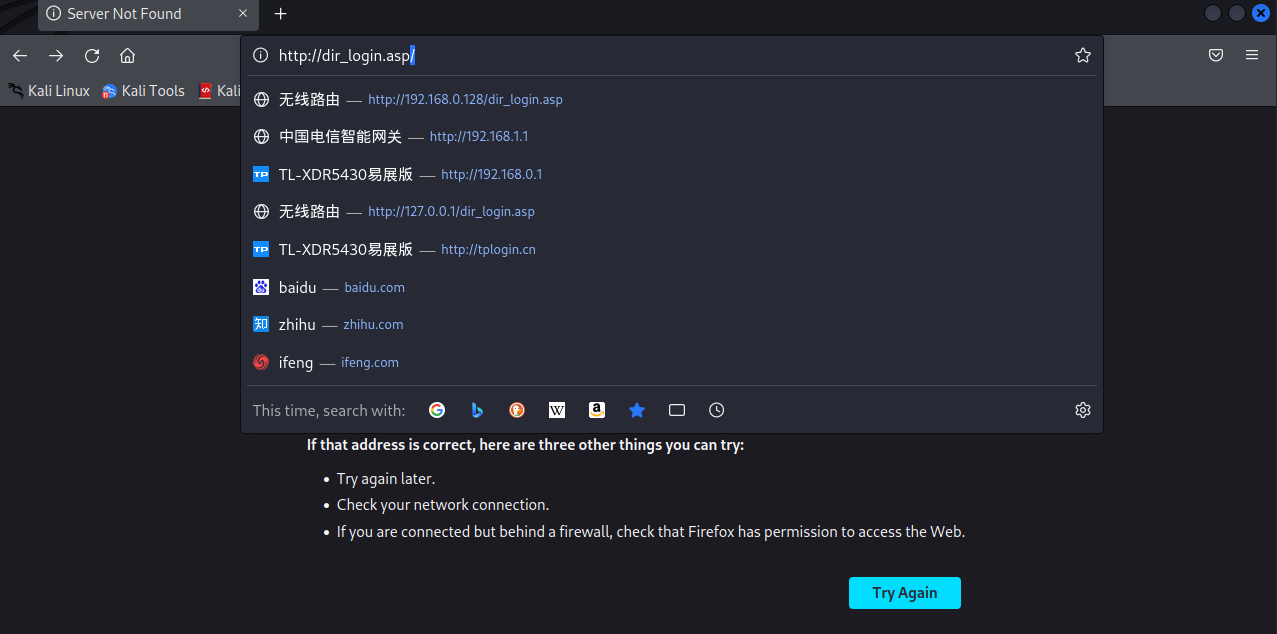Image resolution: width=1277 pixels, height=634 pixels.
Task: Choose the baidu.com suggestion
Action: point(672,288)
